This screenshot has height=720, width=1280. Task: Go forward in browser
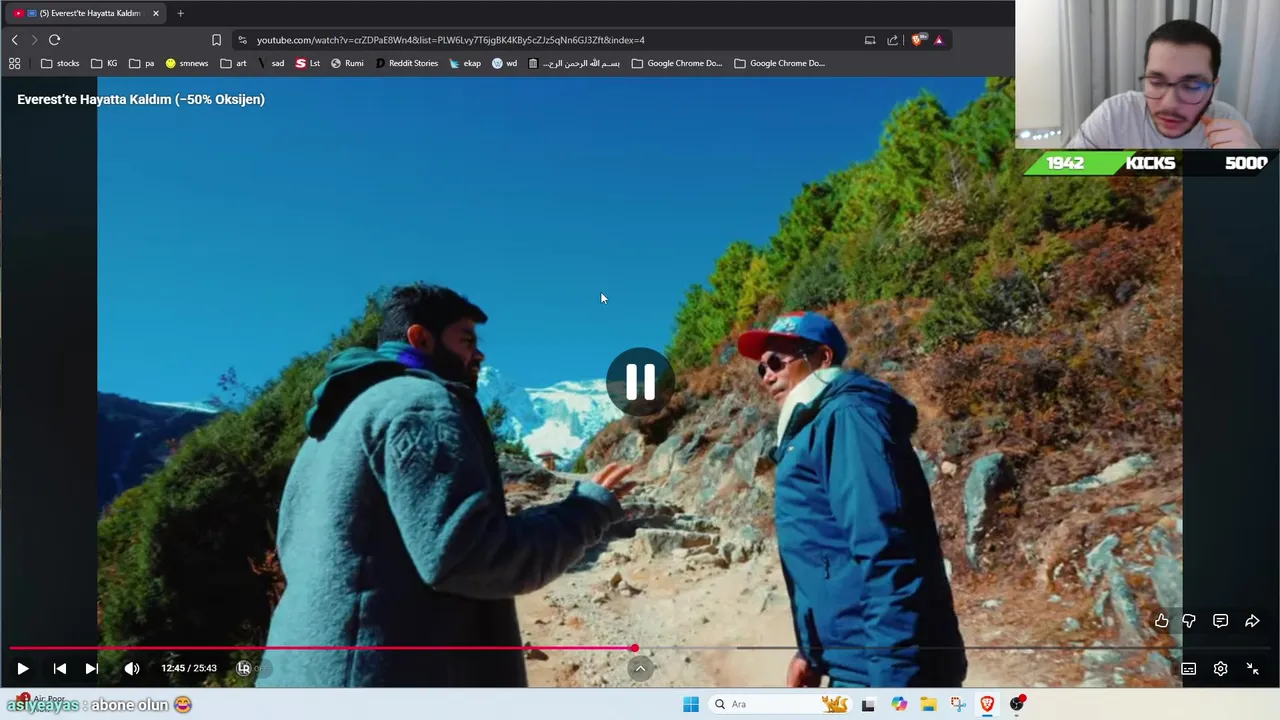34,40
